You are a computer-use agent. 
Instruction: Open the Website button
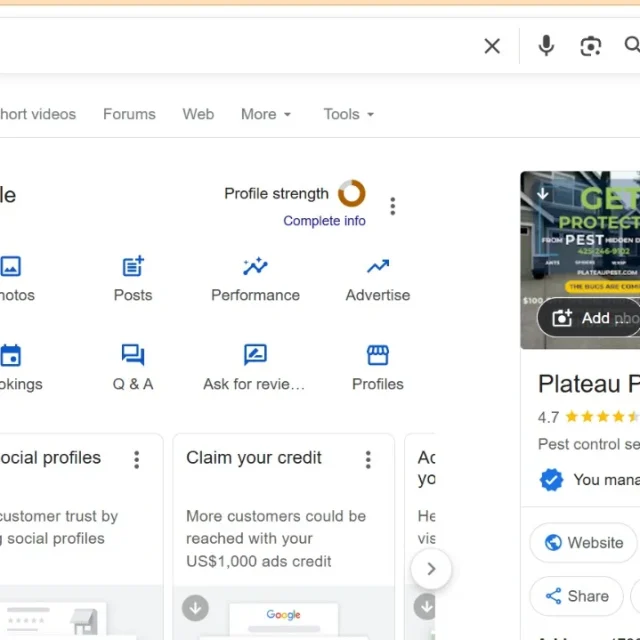click(x=583, y=543)
